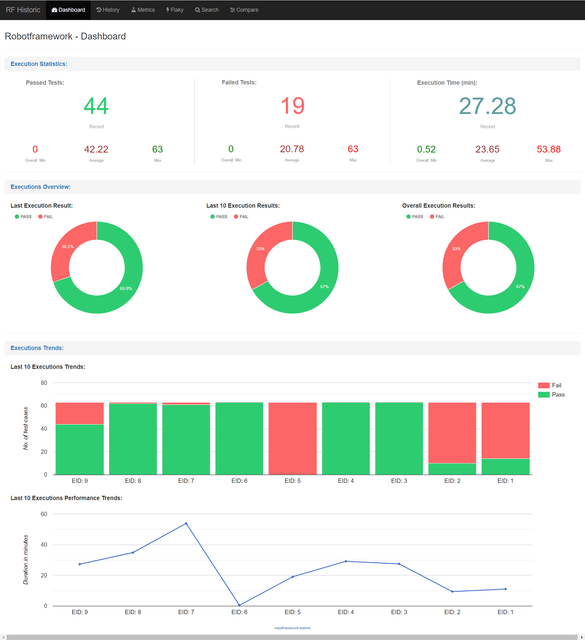The height and width of the screenshot is (640, 585).
Task: Click the horizontal scrollbar at page bottom
Action: pos(292,637)
